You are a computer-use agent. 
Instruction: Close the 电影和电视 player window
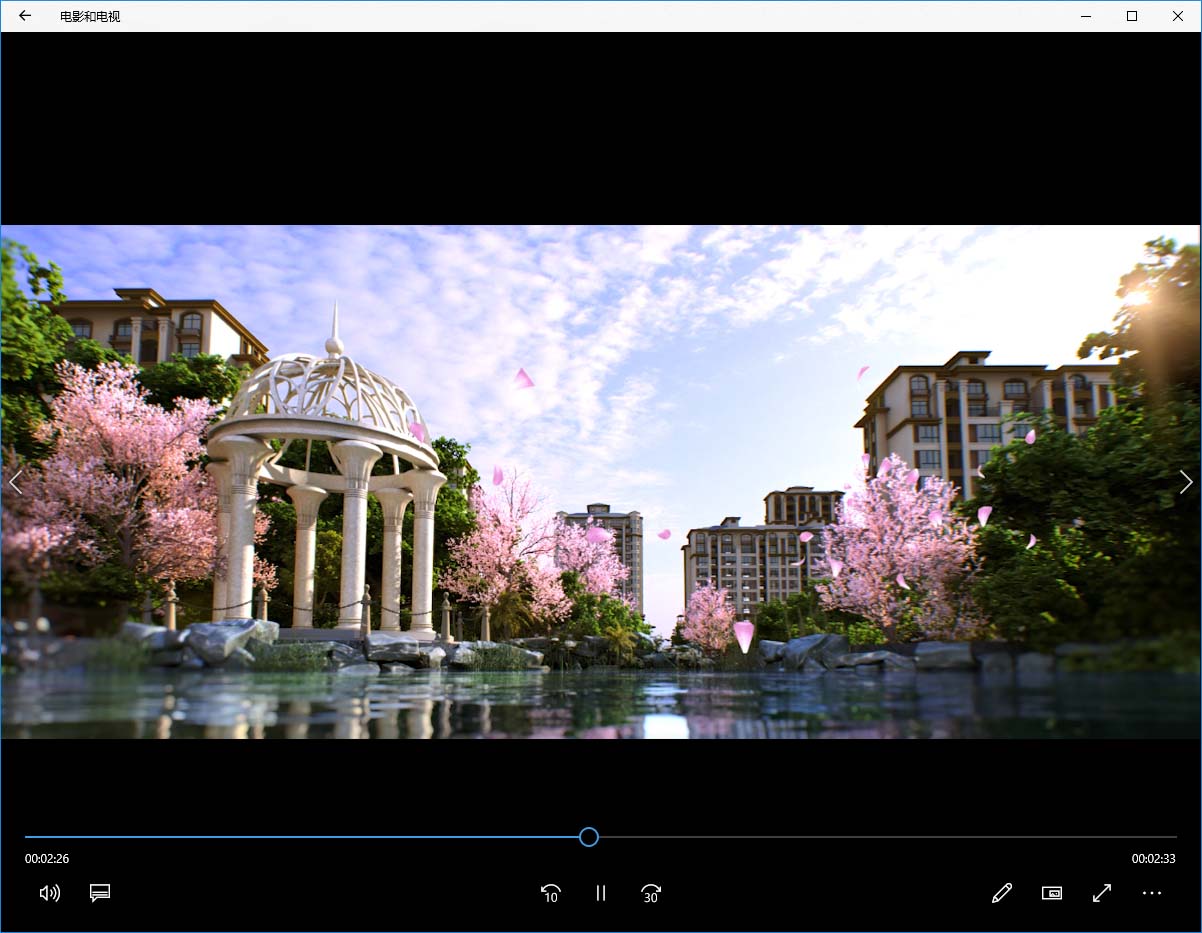pyautogui.click(x=1178, y=16)
